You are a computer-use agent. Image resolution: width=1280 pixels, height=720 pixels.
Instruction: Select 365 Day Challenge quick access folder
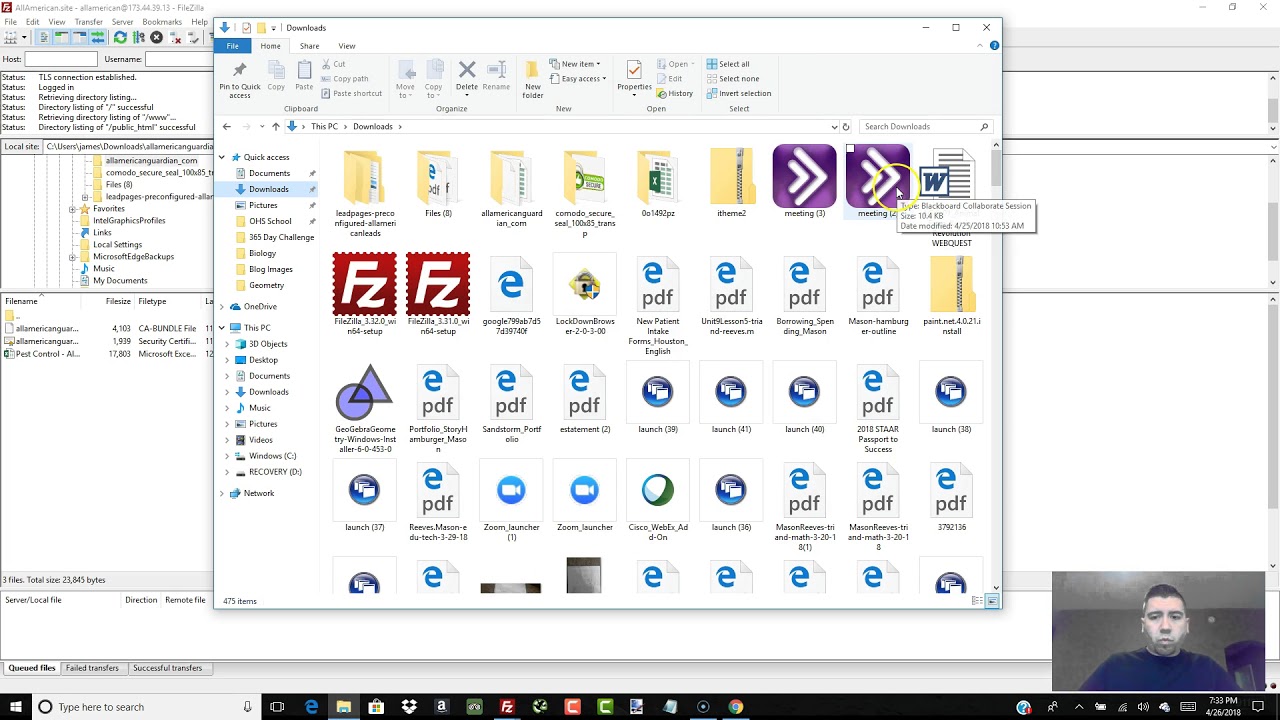point(281,237)
